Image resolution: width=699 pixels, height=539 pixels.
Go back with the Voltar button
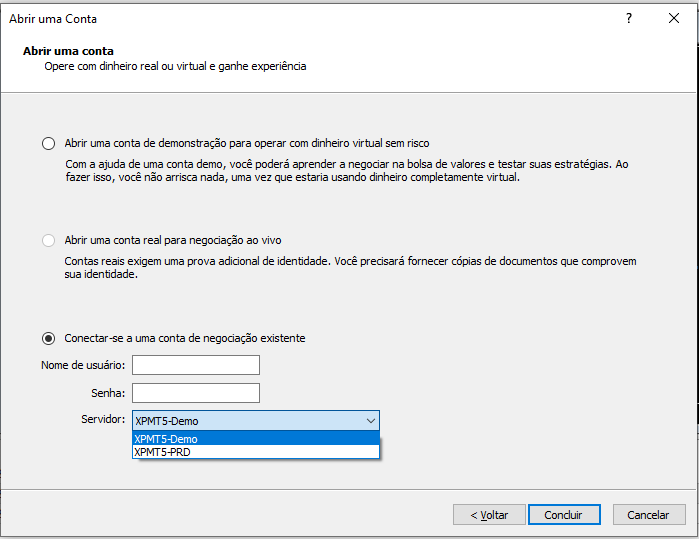tap(488, 515)
